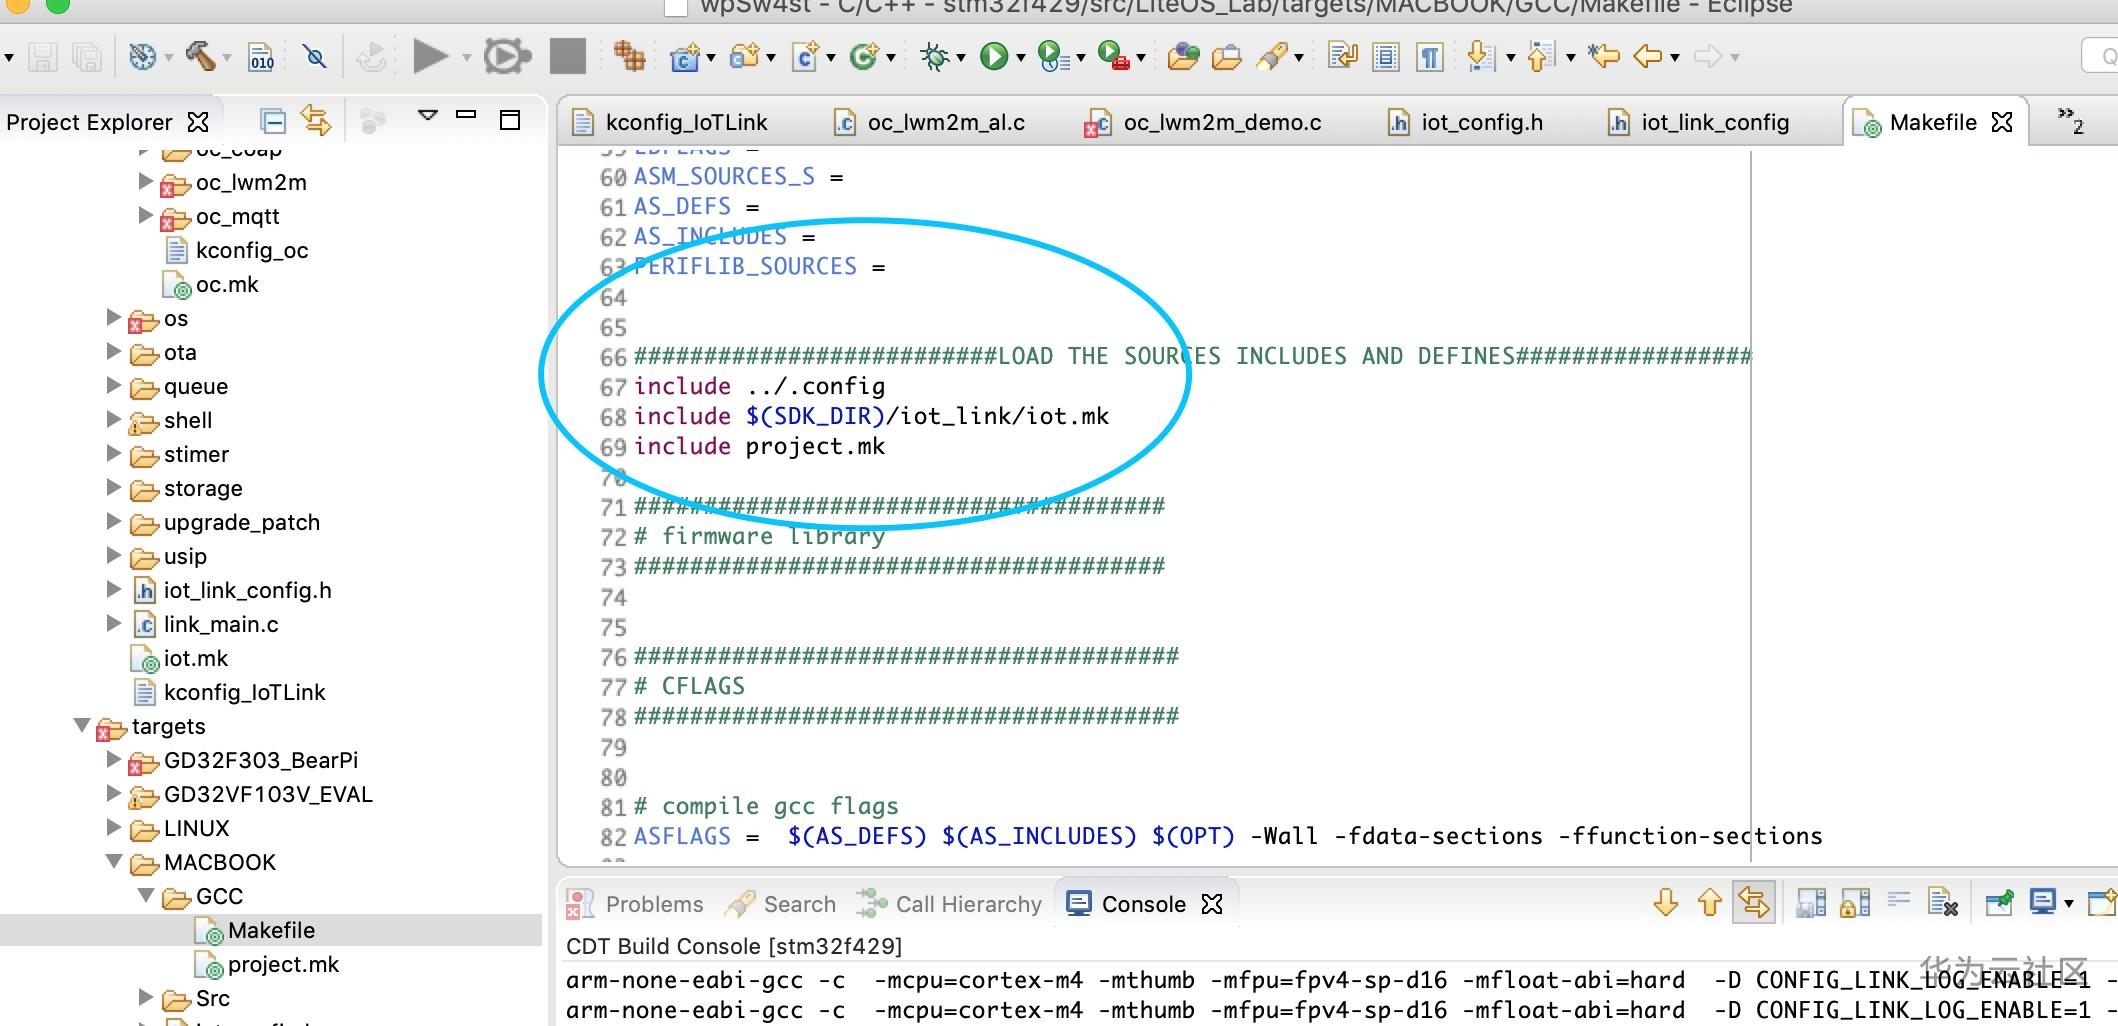Expand the os folder in Project Explorer
The image size is (2118, 1026).
click(x=112, y=318)
